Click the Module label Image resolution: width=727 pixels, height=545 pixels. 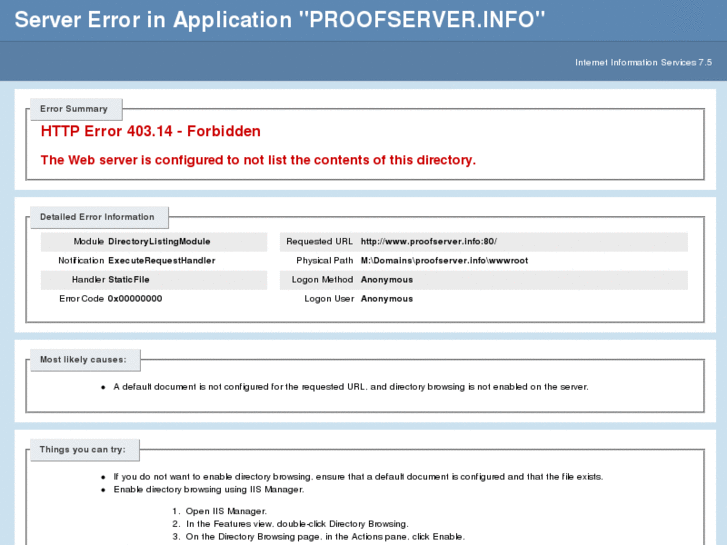pyautogui.click(x=89, y=242)
